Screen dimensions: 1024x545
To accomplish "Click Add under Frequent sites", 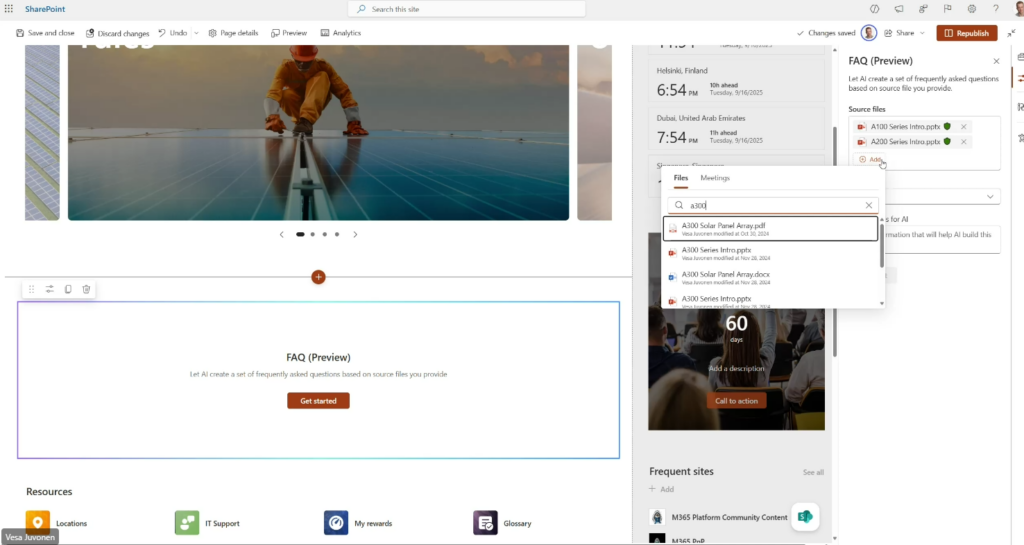I will [662, 489].
